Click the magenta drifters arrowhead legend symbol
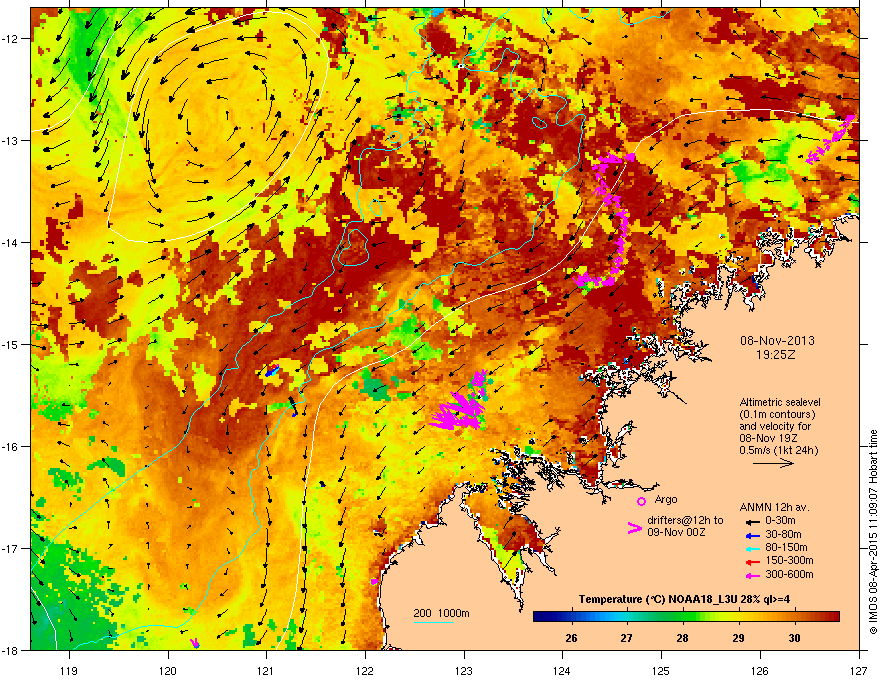 coord(634,527)
